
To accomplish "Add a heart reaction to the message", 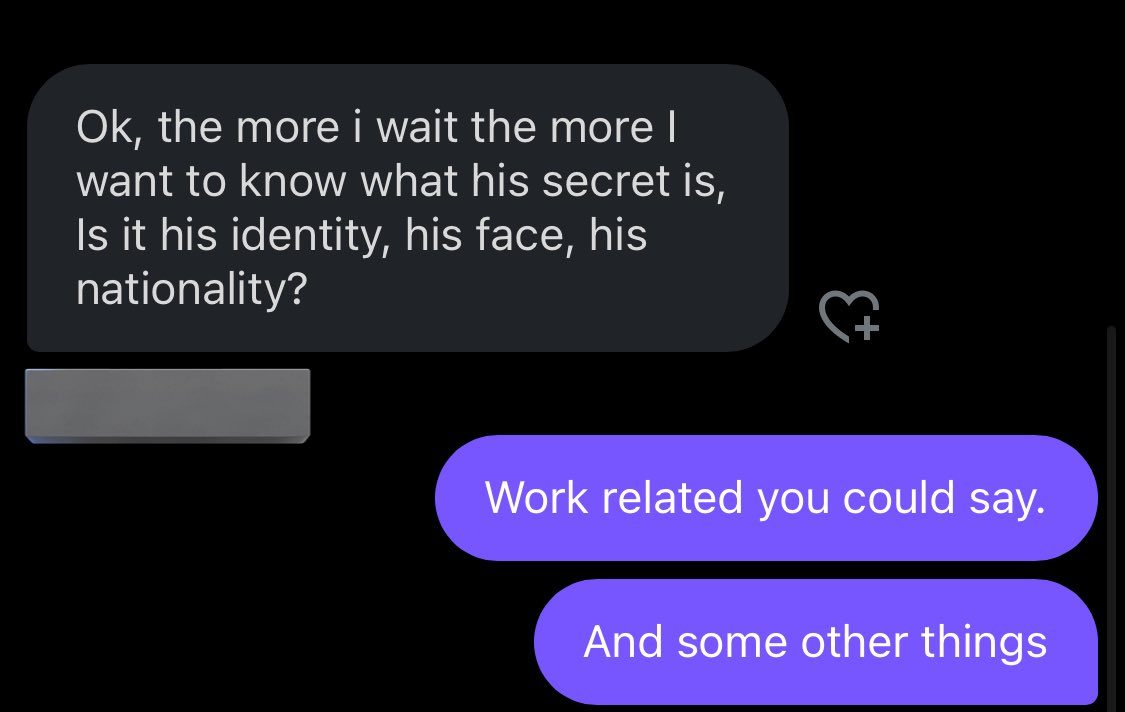I will point(849,316).
